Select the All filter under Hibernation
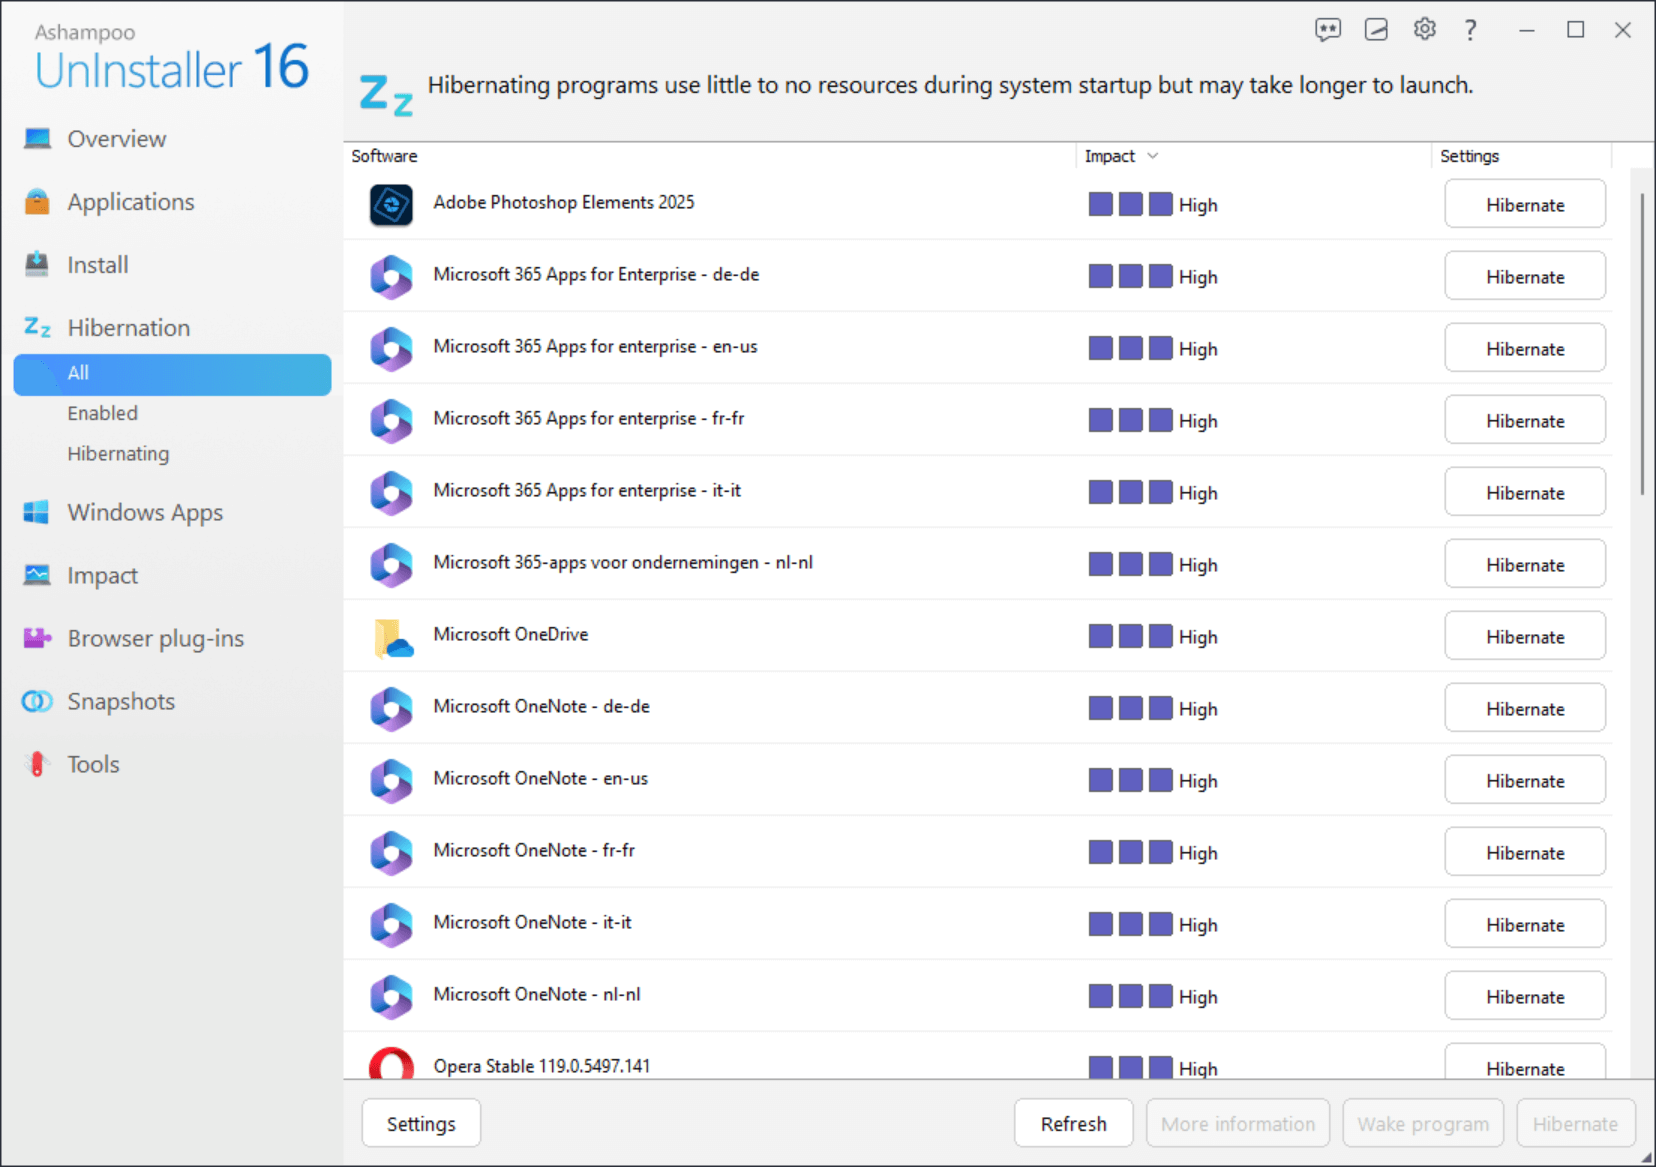 [78, 373]
